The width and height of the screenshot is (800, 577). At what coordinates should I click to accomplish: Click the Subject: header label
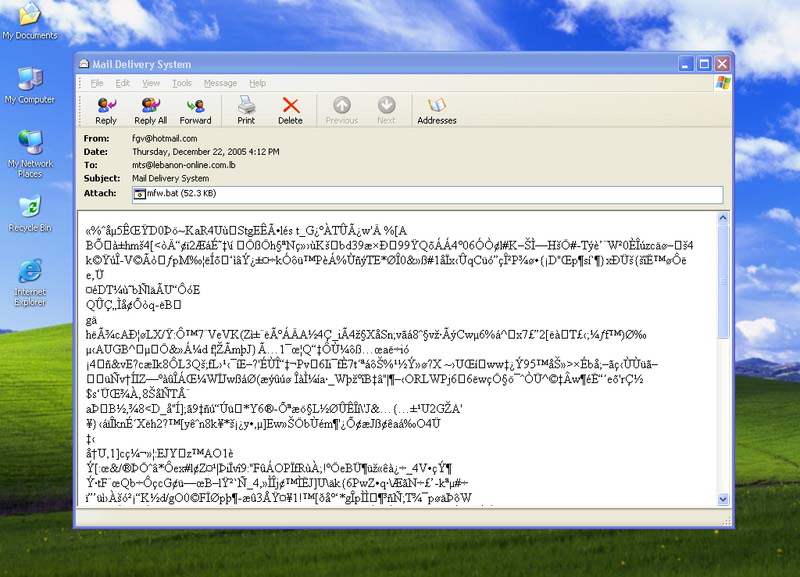point(102,178)
